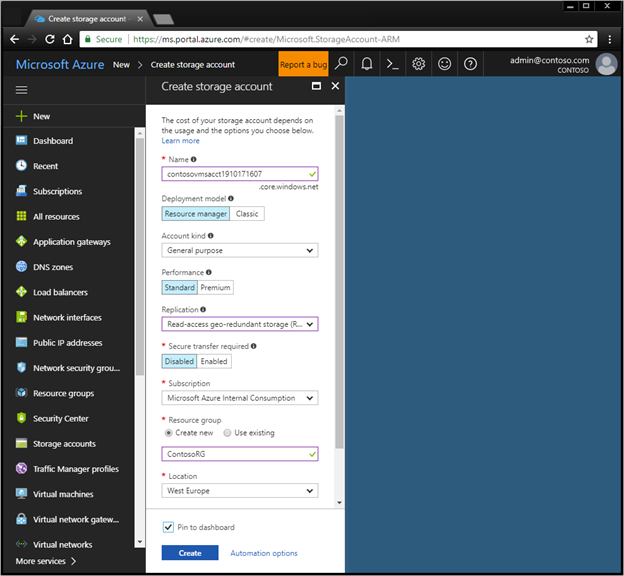Viewport: 624px width, 576px height.
Task: Click the Dashboard icon in sidebar
Action: (x=21, y=141)
